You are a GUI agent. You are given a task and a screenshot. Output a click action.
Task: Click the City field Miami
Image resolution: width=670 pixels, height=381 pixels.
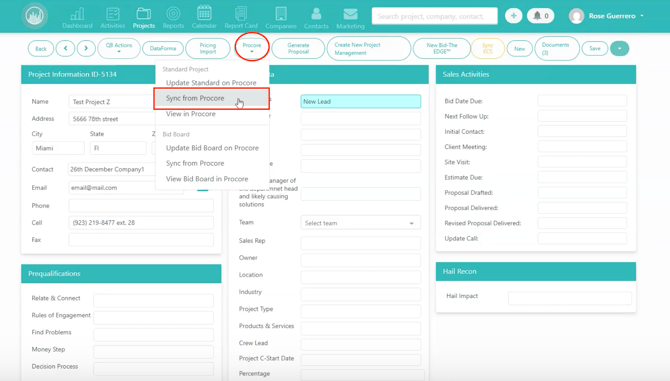[x=58, y=148]
